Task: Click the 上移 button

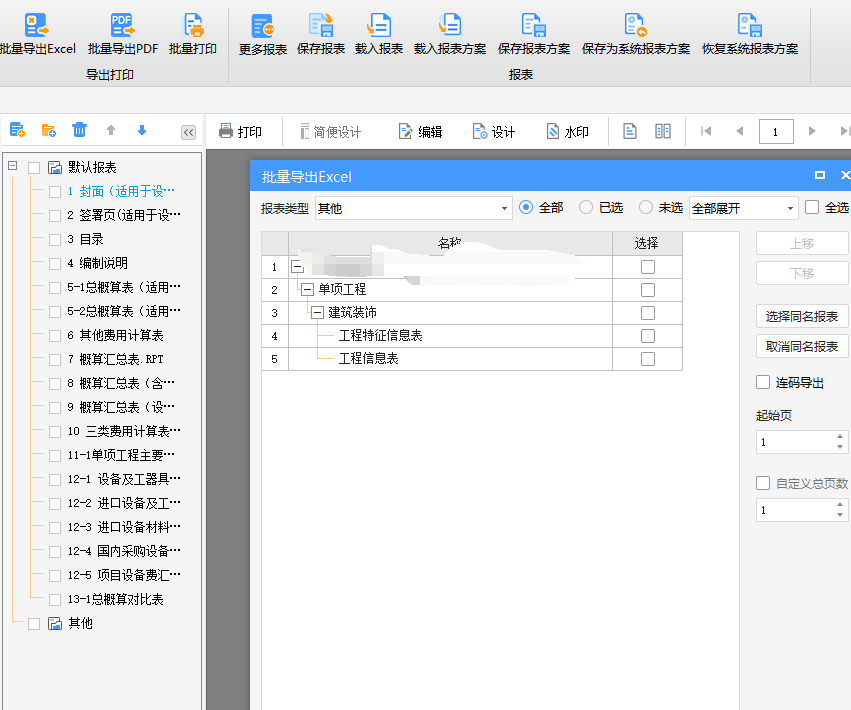Action: (x=802, y=244)
